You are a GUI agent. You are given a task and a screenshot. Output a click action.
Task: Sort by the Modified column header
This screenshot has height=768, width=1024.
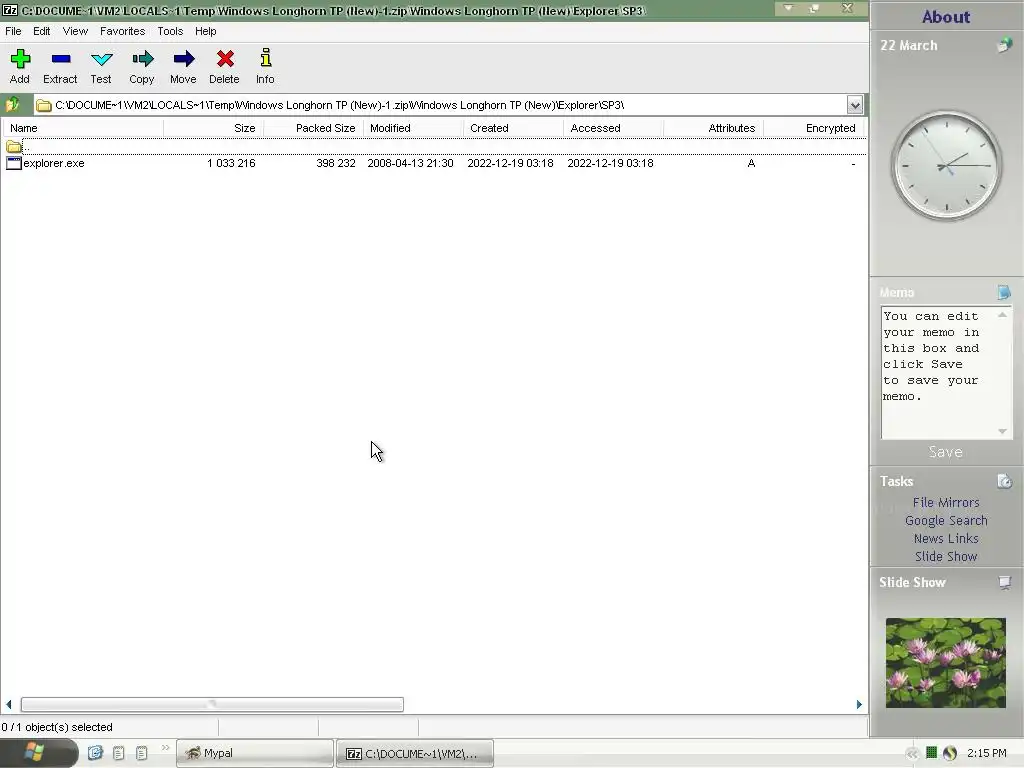coord(413,128)
